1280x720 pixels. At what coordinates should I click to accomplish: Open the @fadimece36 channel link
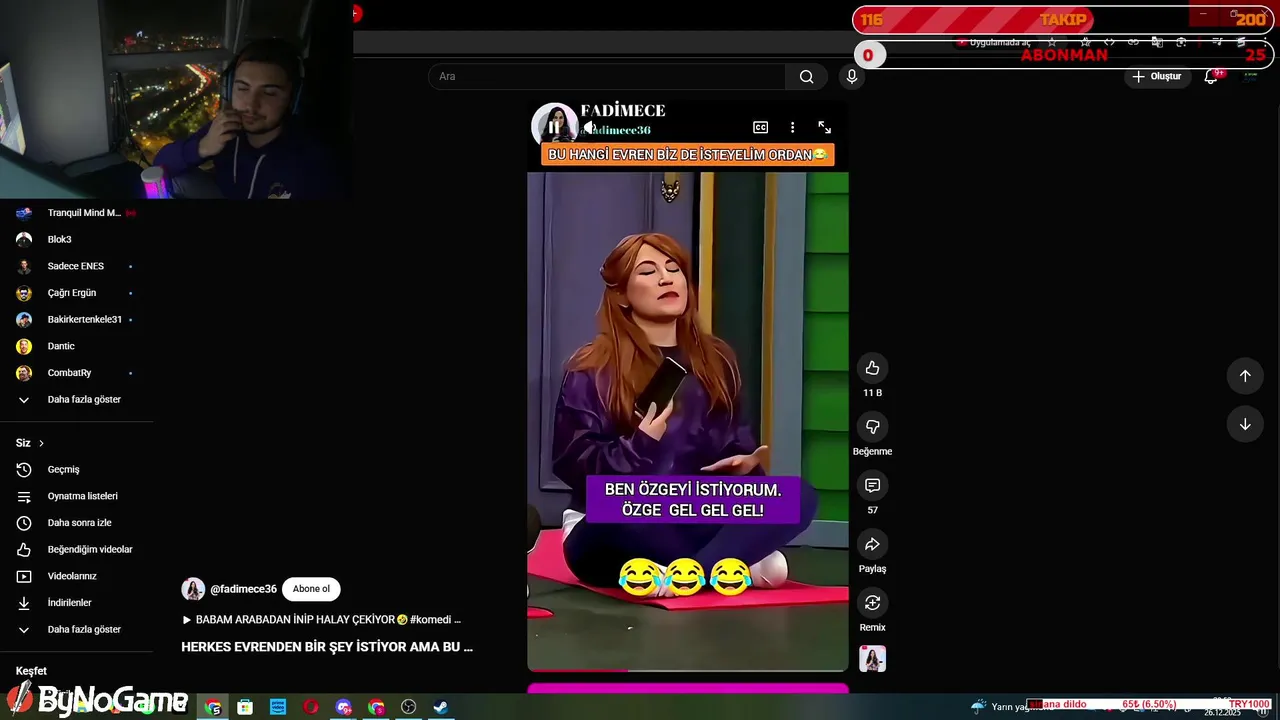(243, 589)
